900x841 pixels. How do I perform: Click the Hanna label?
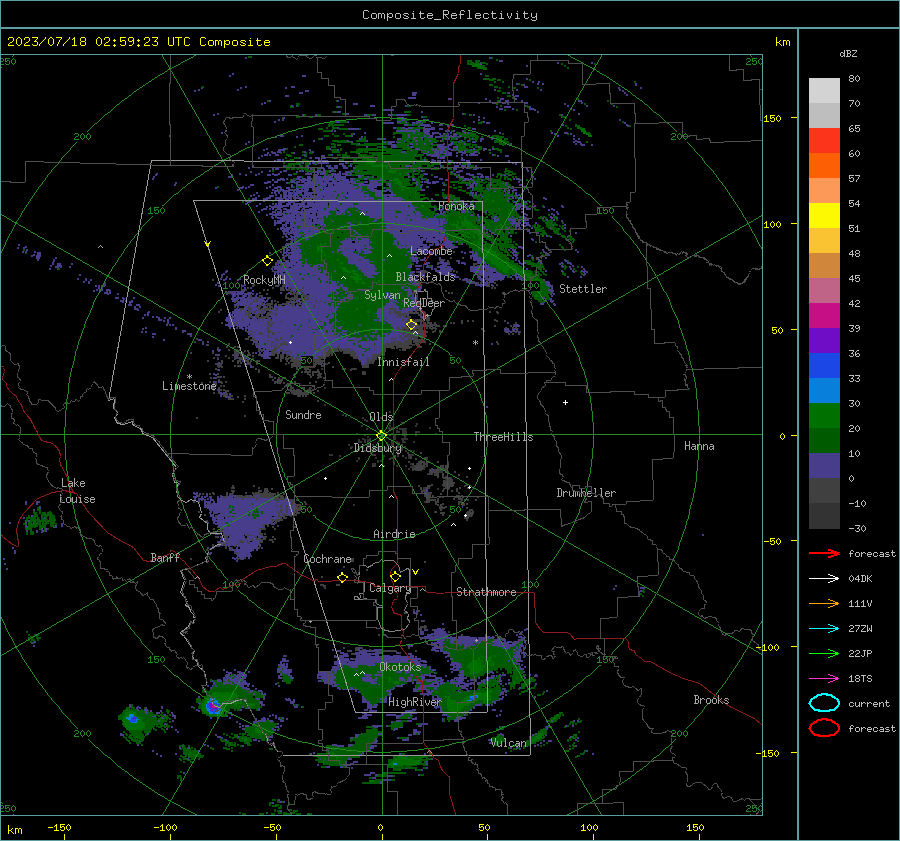click(x=699, y=446)
